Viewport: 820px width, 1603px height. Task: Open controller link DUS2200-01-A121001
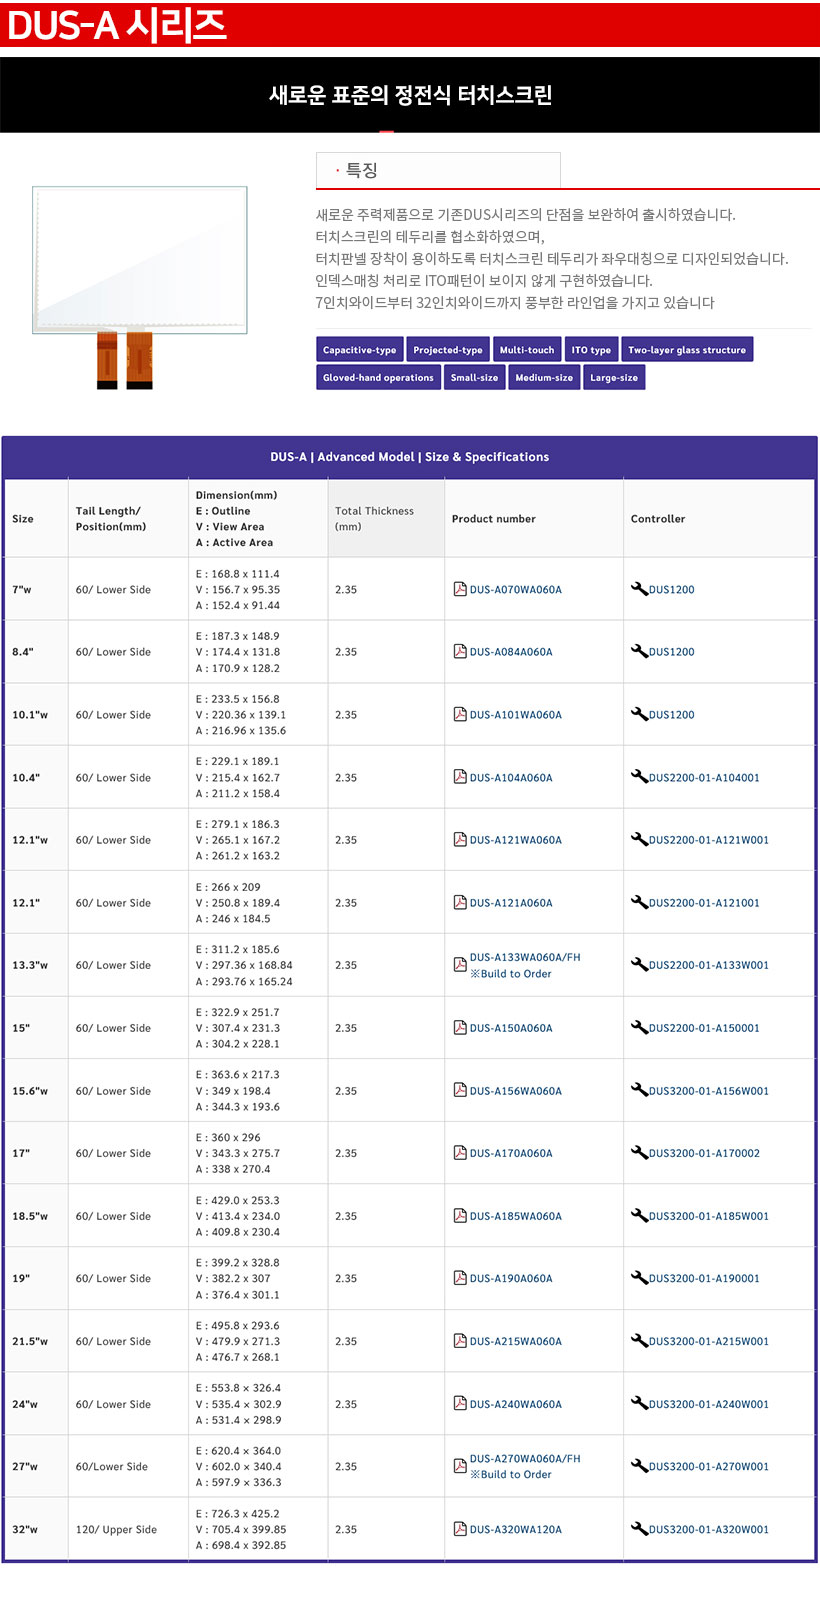click(x=704, y=903)
